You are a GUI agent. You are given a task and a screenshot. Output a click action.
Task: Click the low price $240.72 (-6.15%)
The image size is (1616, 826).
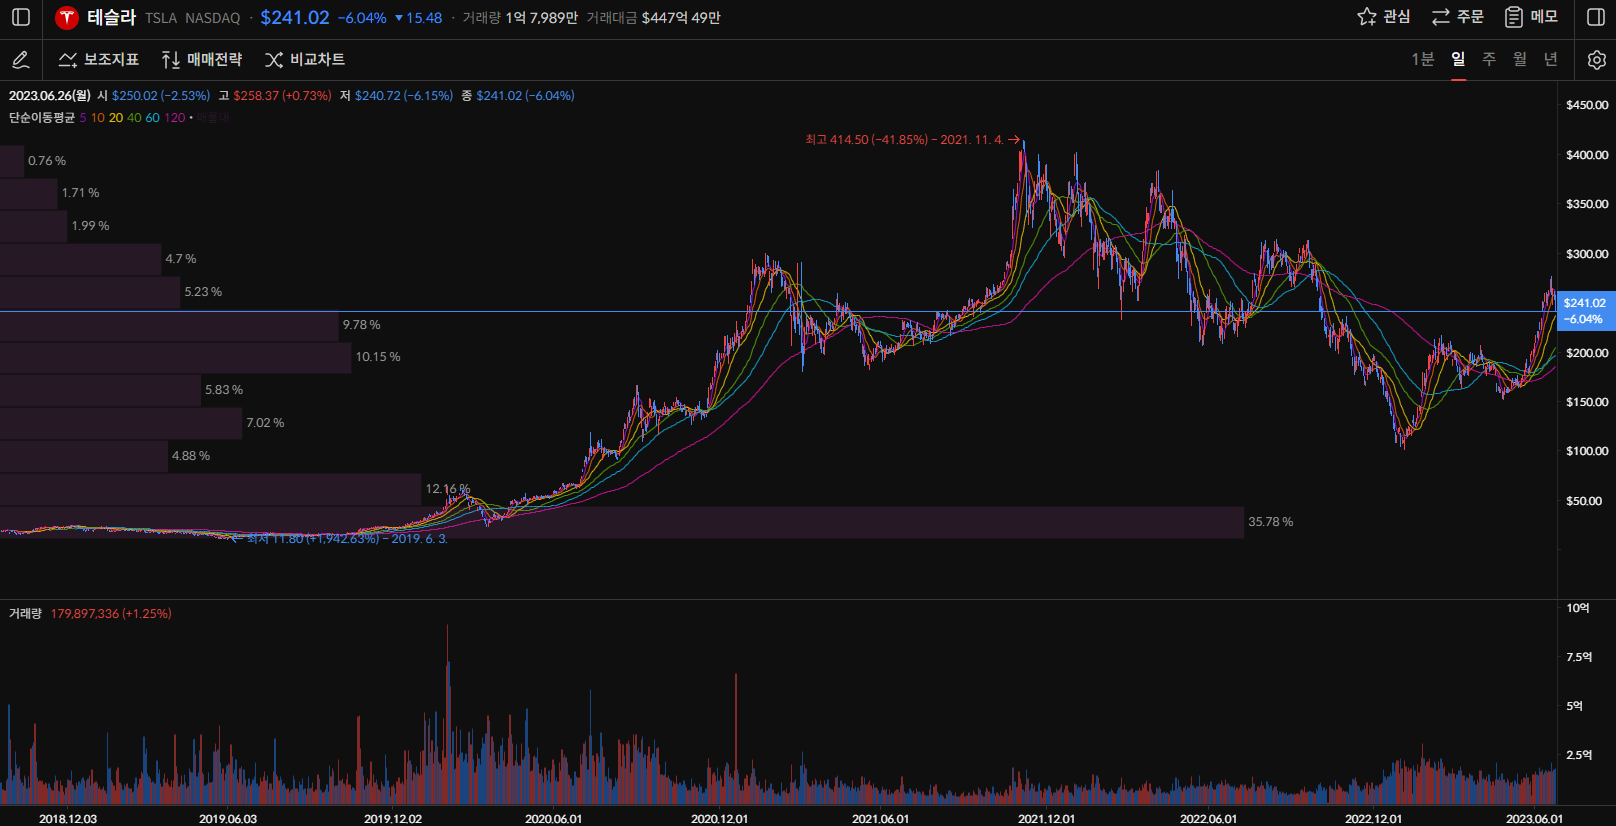click(x=404, y=96)
